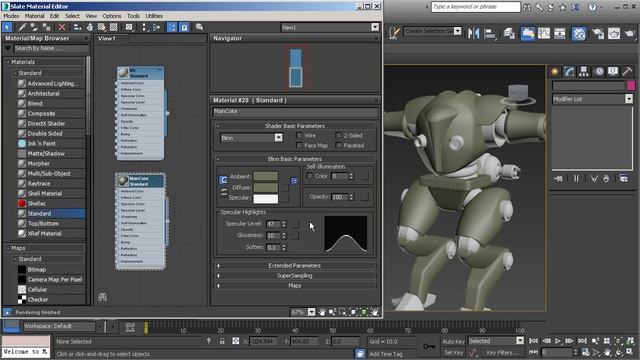Expand the SuperSampling rollout
Image resolution: width=640 pixels, height=360 pixels.
point(294,276)
